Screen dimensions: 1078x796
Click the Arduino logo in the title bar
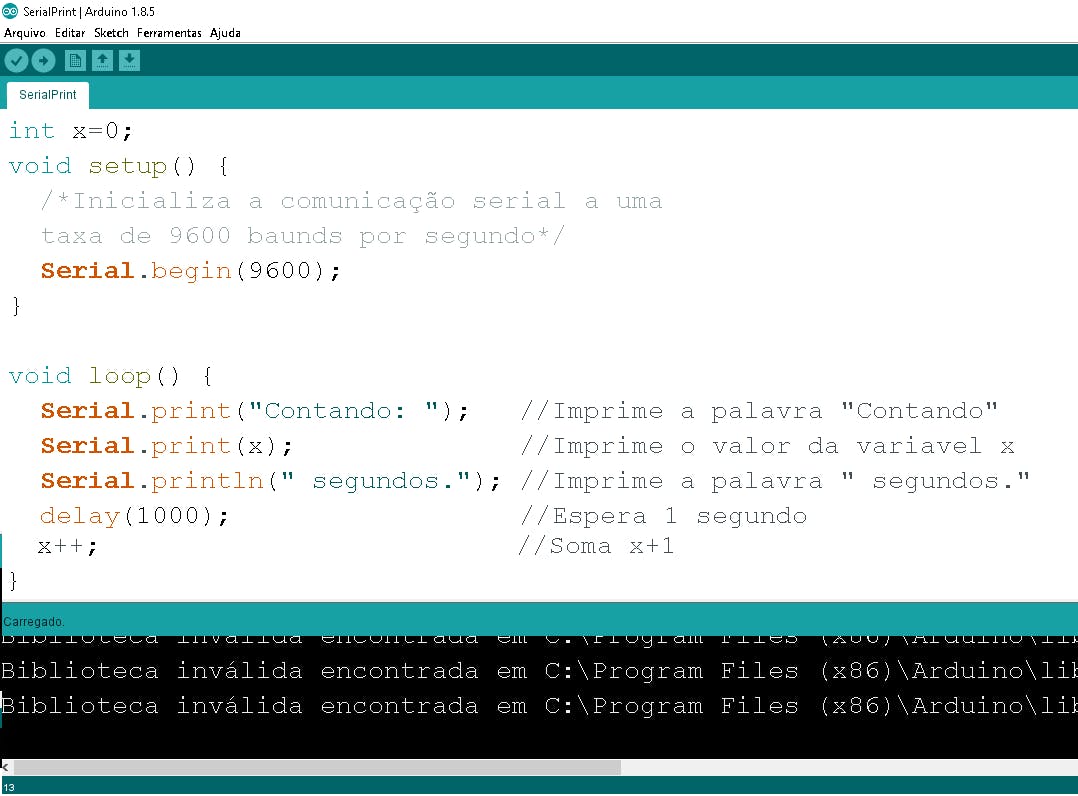[x=10, y=9]
